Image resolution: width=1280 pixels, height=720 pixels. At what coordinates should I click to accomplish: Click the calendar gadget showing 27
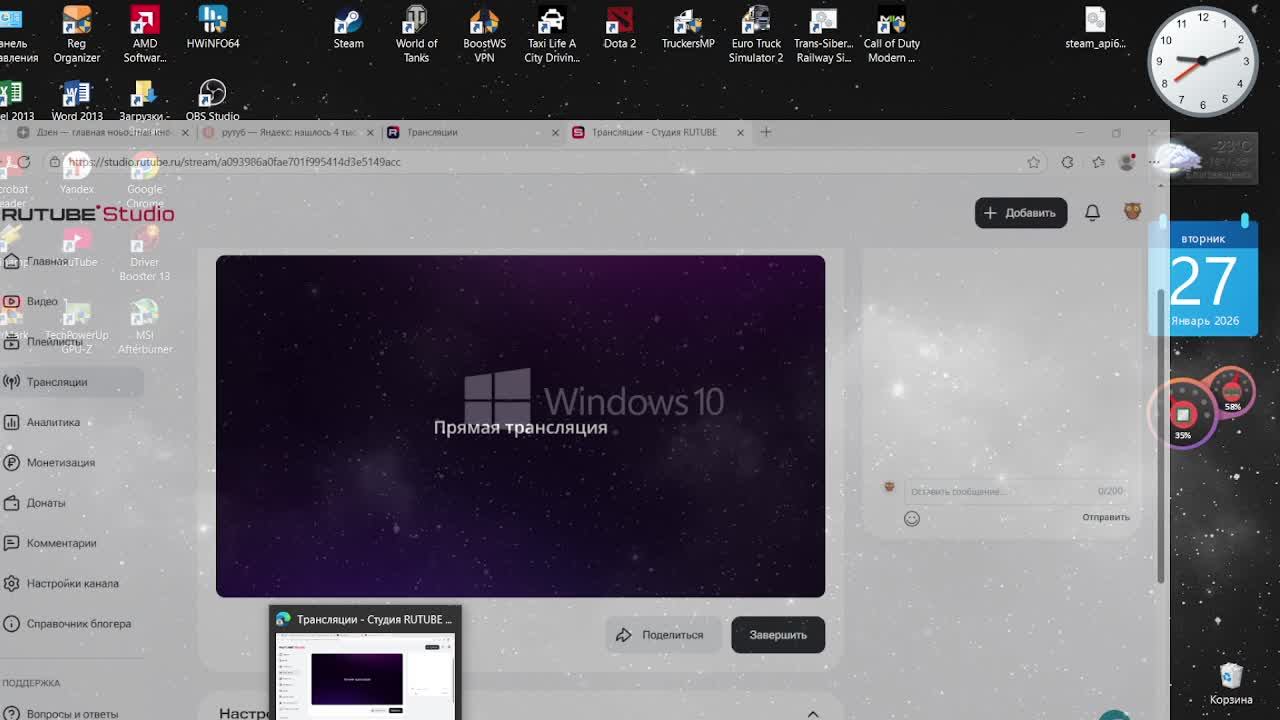[x=1203, y=278]
